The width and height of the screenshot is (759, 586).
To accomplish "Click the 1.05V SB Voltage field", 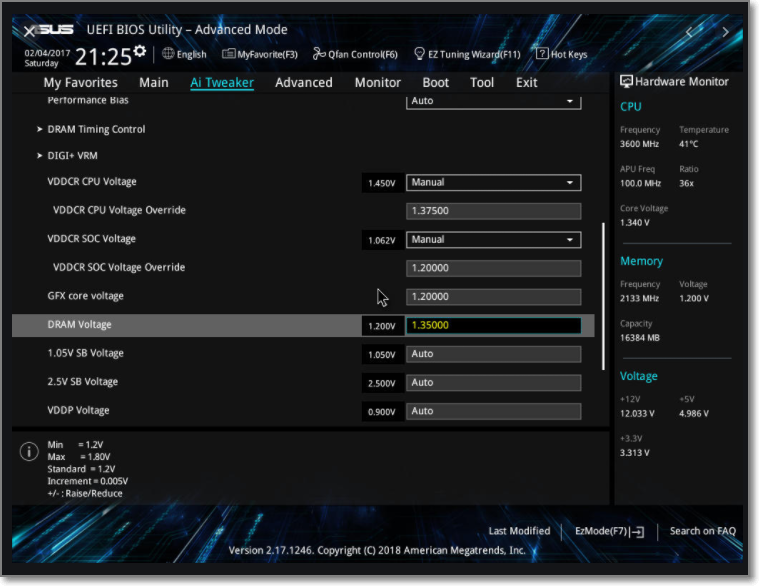I will point(493,354).
